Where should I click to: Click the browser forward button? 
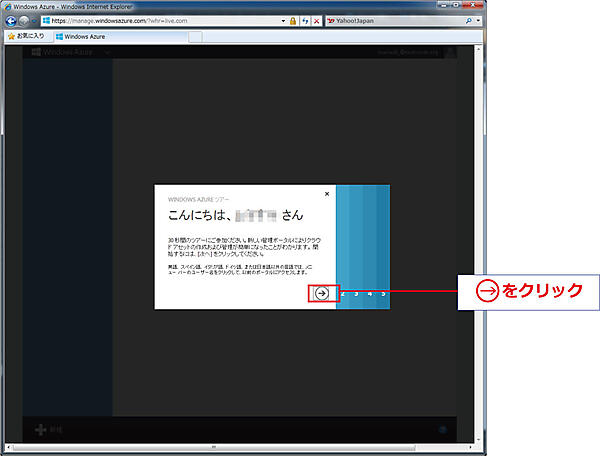pyautogui.click(x=24, y=21)
